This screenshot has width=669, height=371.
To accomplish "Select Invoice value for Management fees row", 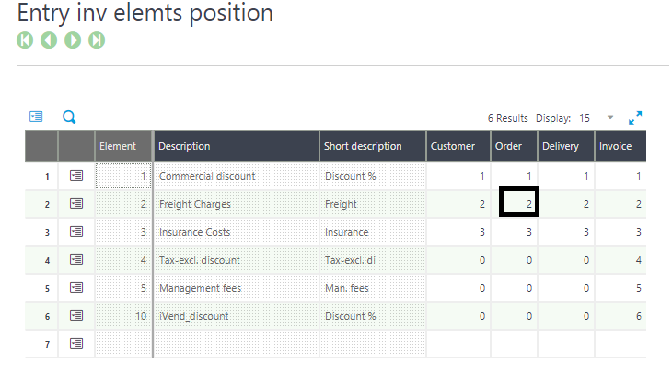I will (x=620, y=288).
